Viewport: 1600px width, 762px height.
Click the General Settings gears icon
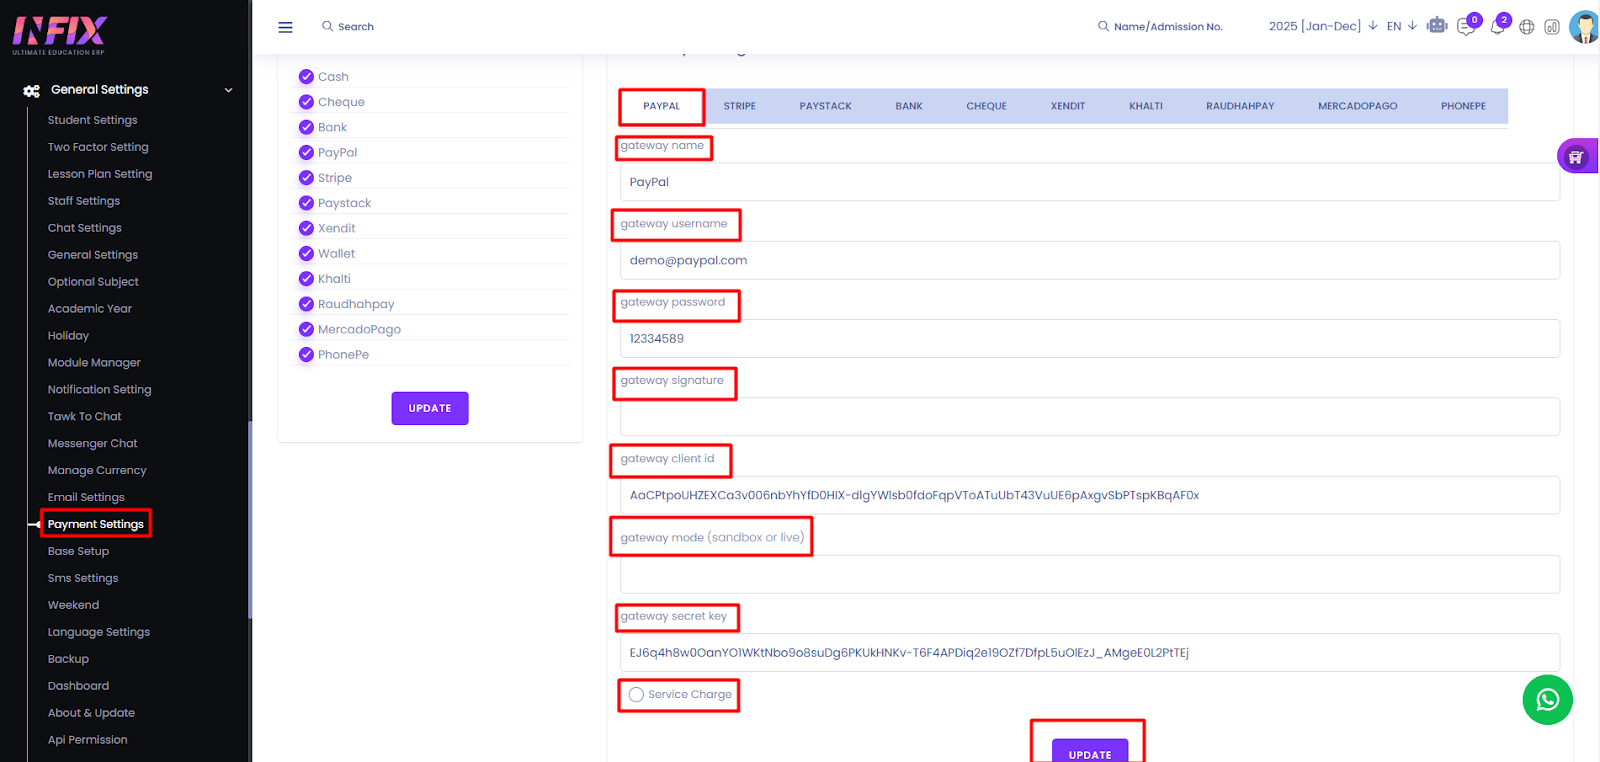tap(32, 90)
